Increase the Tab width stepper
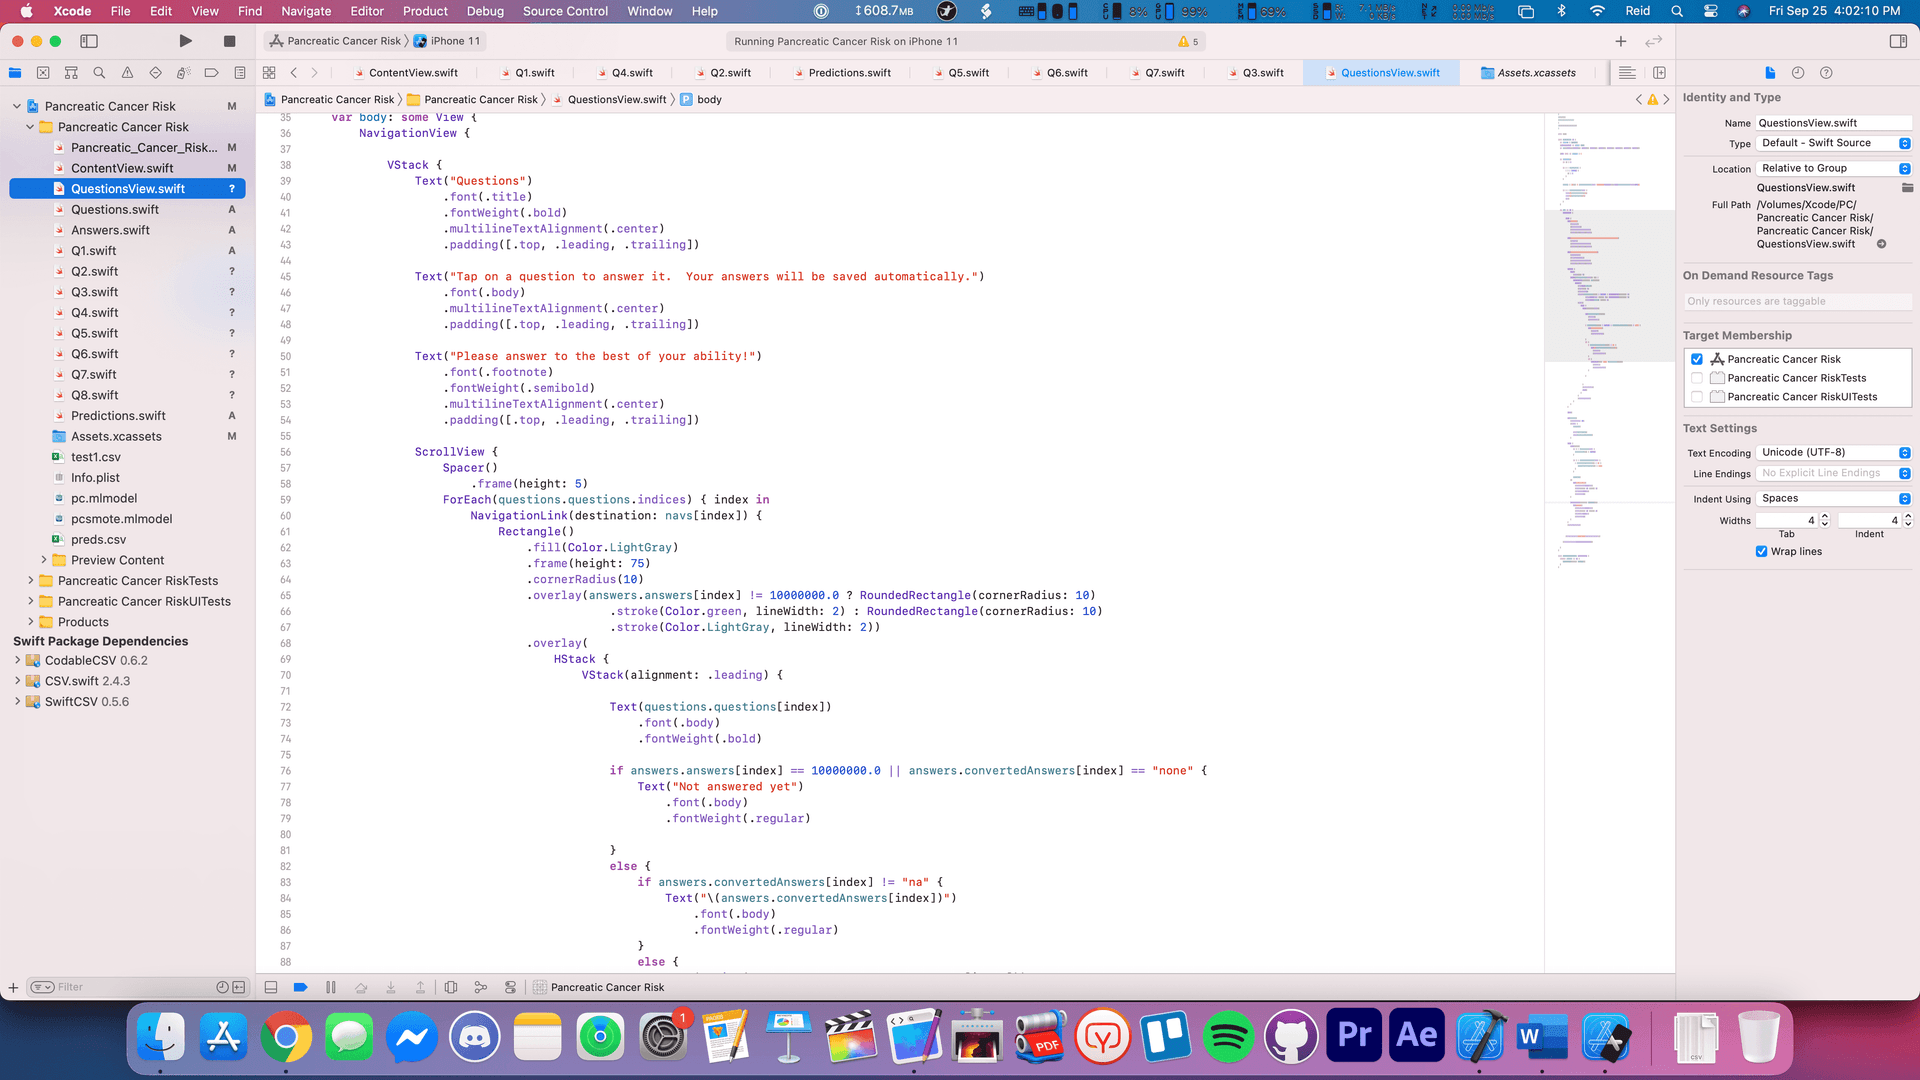The image size is (1920, 1080). pos(1825,516)
